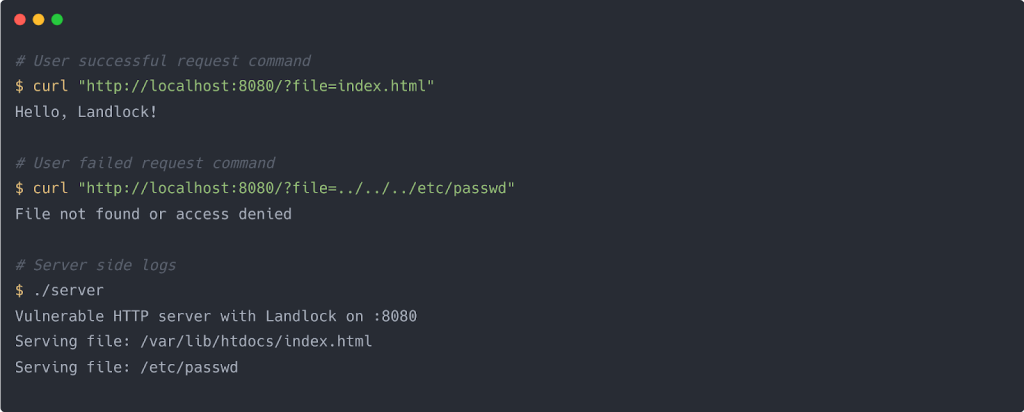Click the green maximize window button
Image resolution: width=1024 pixels, height=412 pixels.
(x=57, y=19)
